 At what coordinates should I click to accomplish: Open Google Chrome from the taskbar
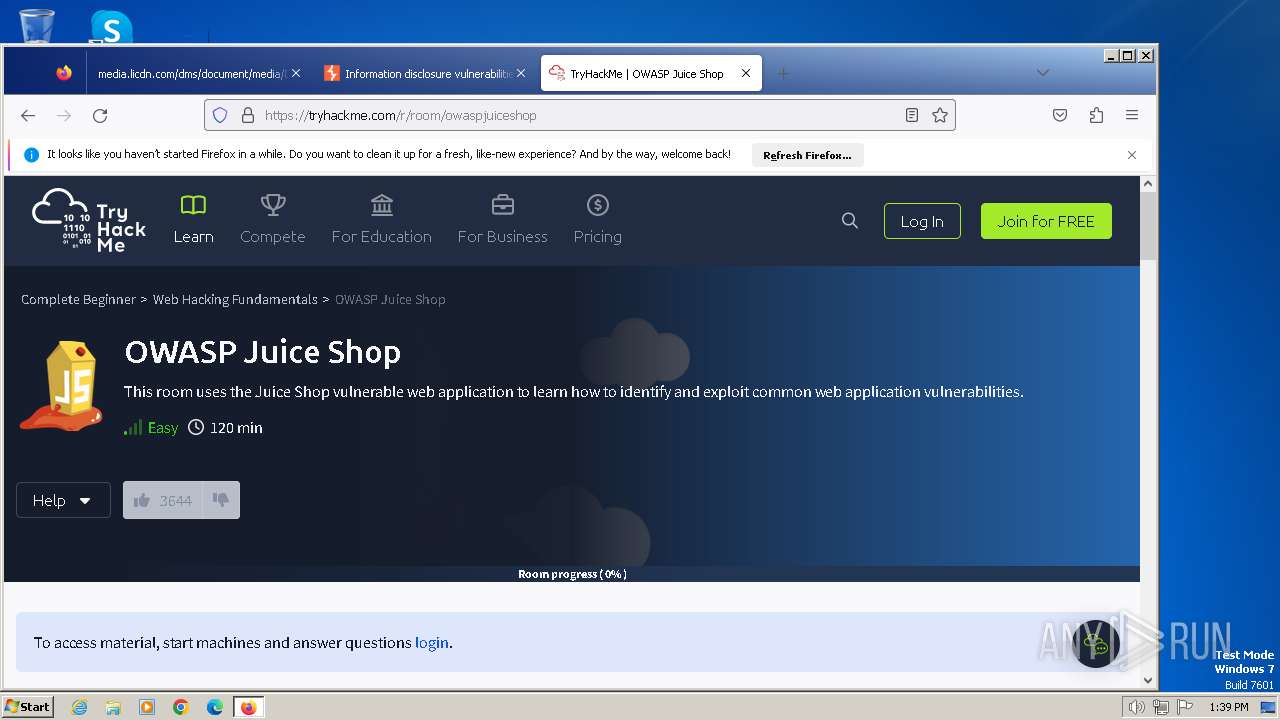click(181, 707)
